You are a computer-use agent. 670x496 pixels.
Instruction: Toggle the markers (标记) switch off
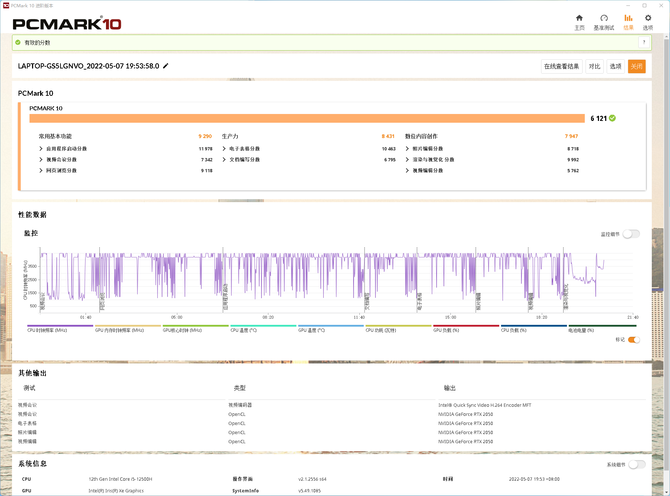click(x=634, y=340)
